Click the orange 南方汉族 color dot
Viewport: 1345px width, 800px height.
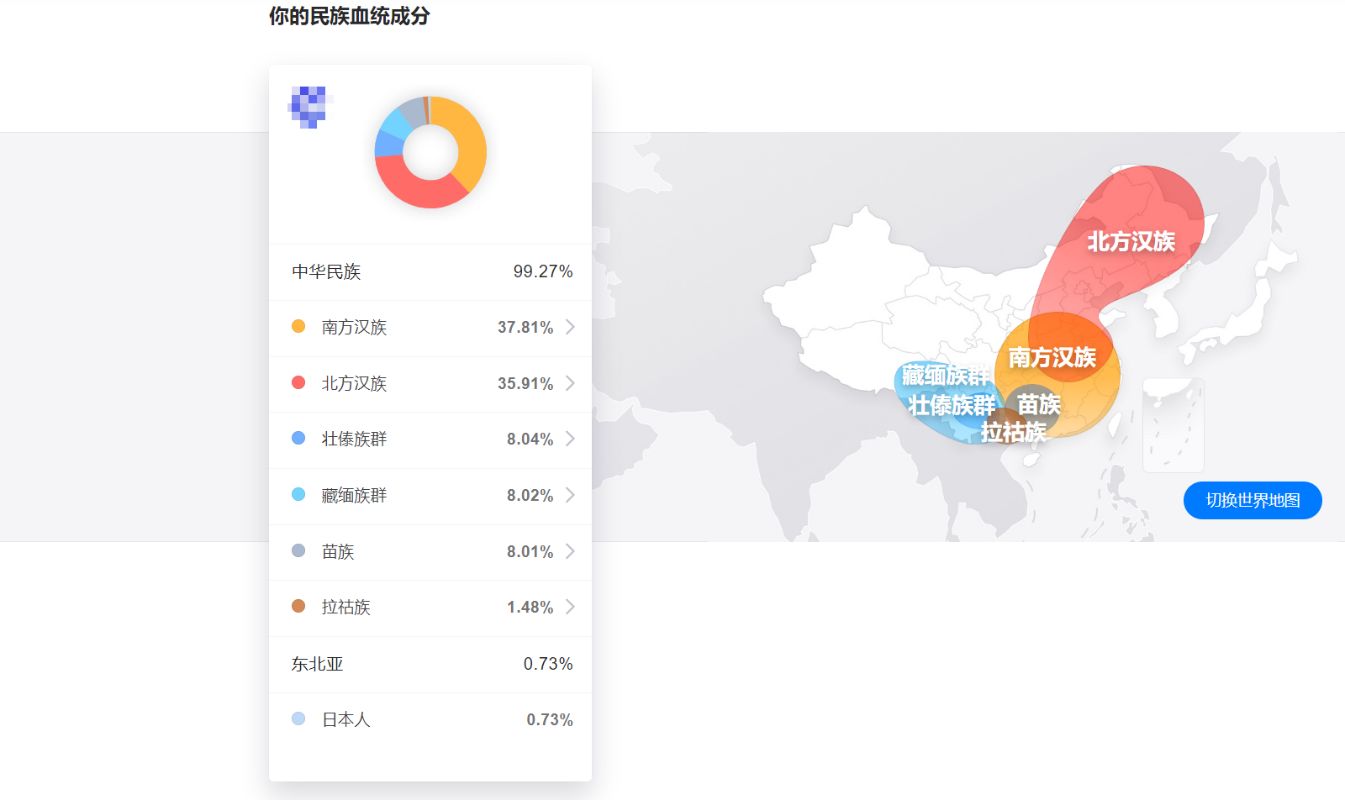tap(298, 327)
